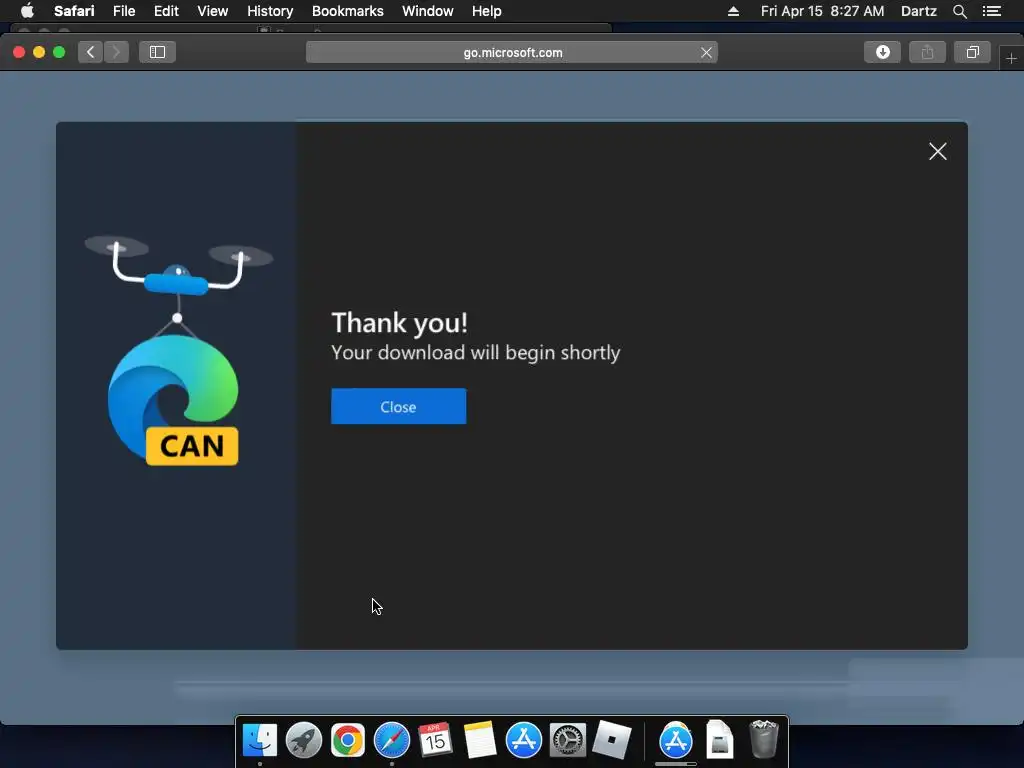The width and height of the screenshot is (1024, 768).
Task: Open Notification Center list icon
Action: pos(991,11)
